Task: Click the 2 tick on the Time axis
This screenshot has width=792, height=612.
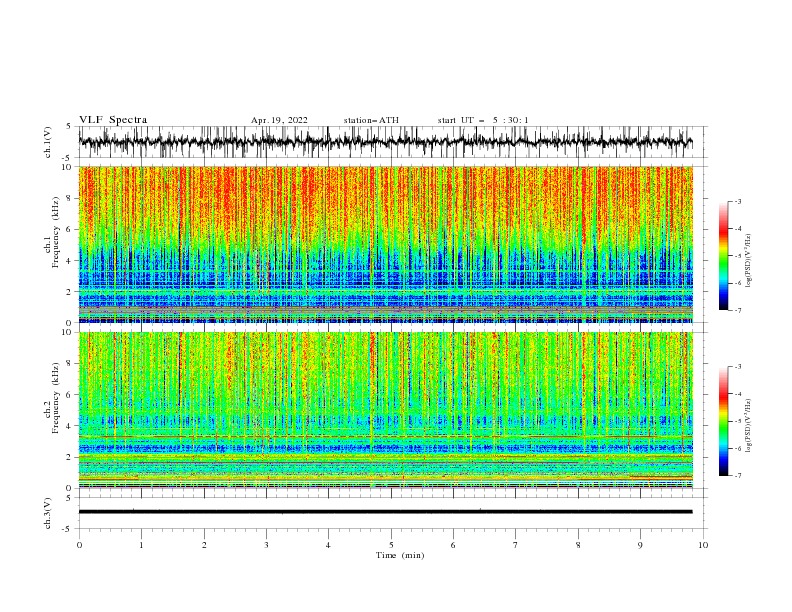Action: (x=204, y=545)
